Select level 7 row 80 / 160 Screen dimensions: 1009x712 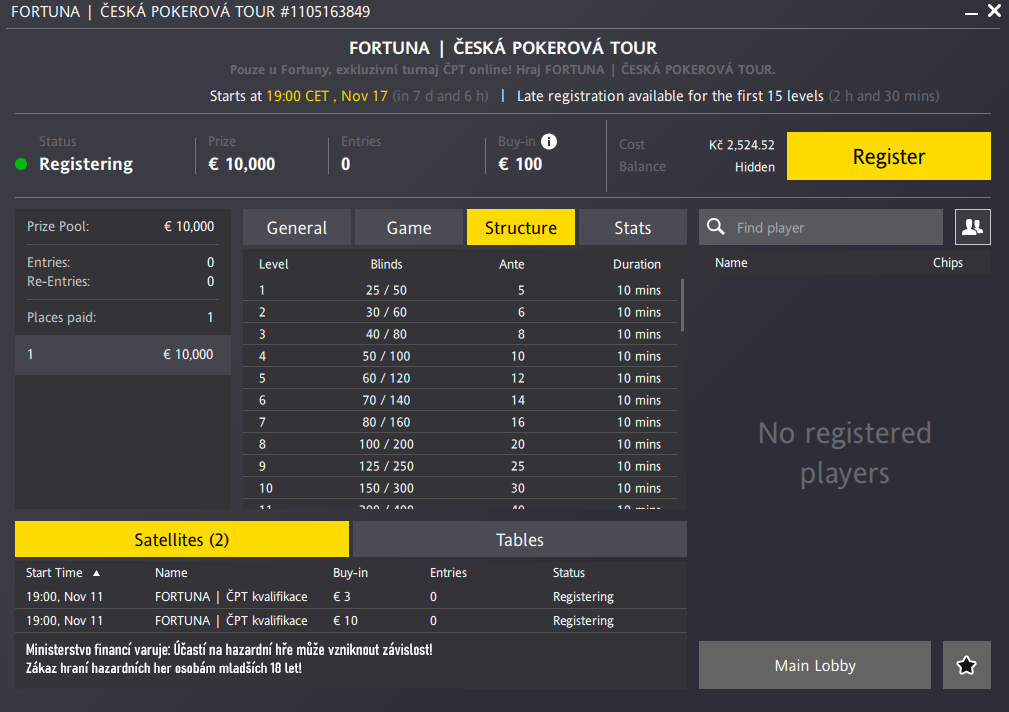(x=461, y=422)
